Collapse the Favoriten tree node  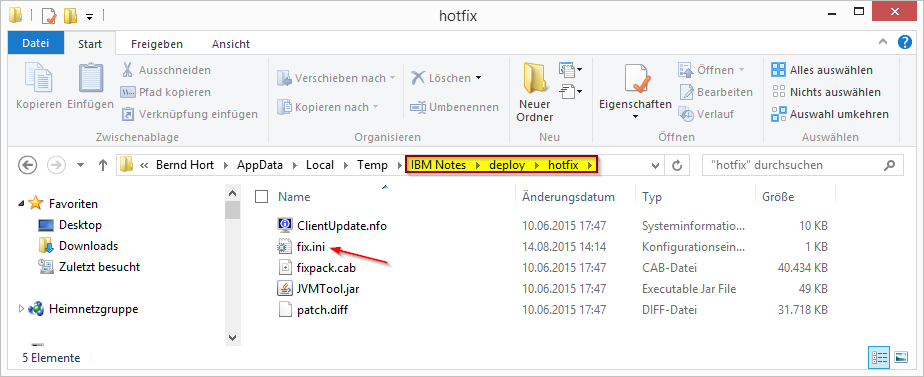21,204
